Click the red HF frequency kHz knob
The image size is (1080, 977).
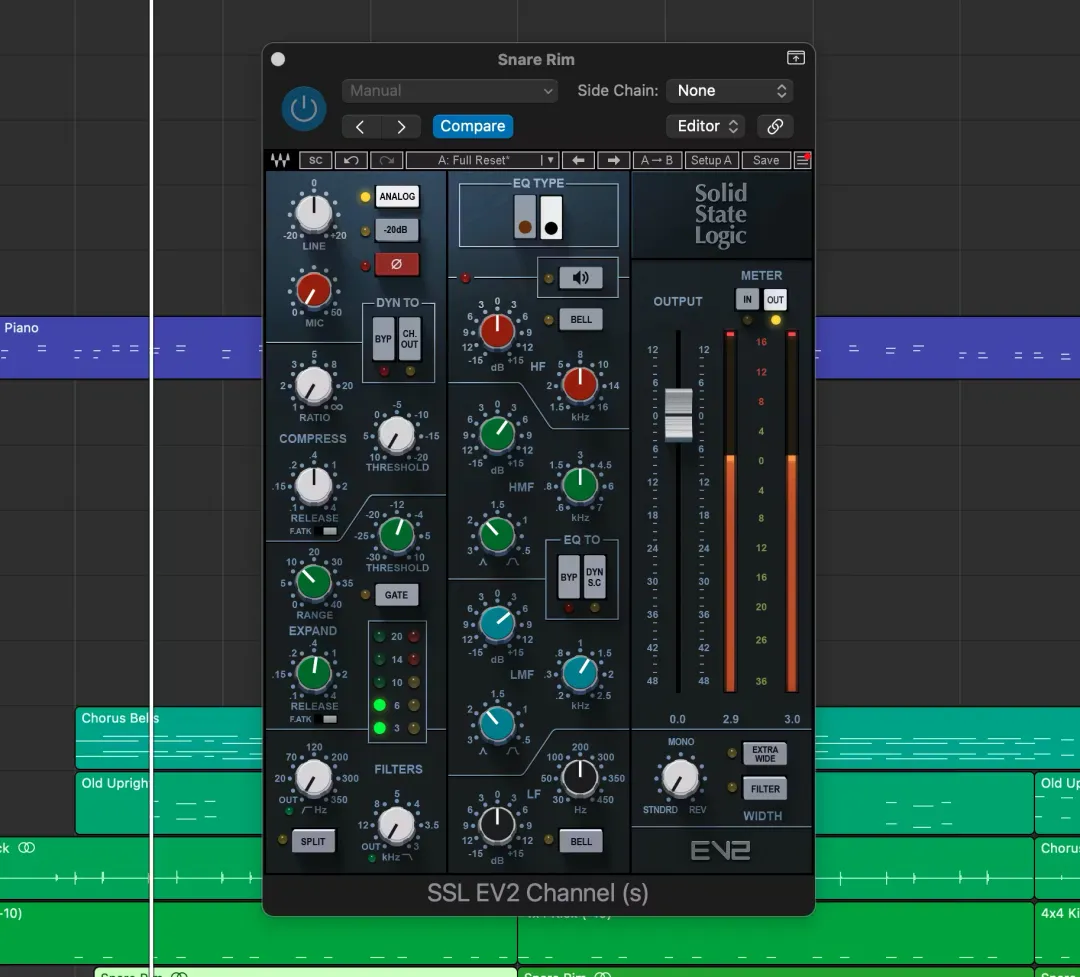point(580,384)
